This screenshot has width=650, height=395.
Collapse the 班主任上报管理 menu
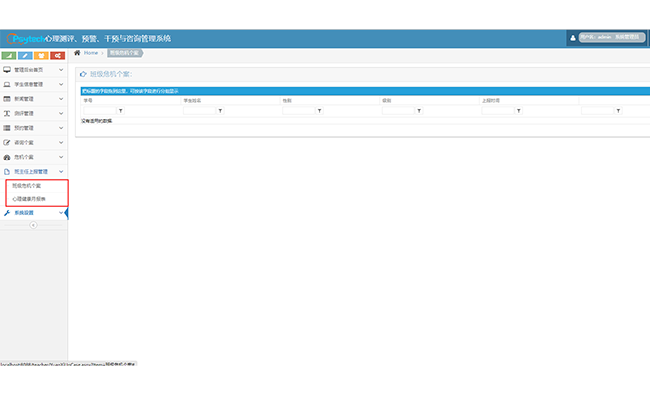coord(34,172)
